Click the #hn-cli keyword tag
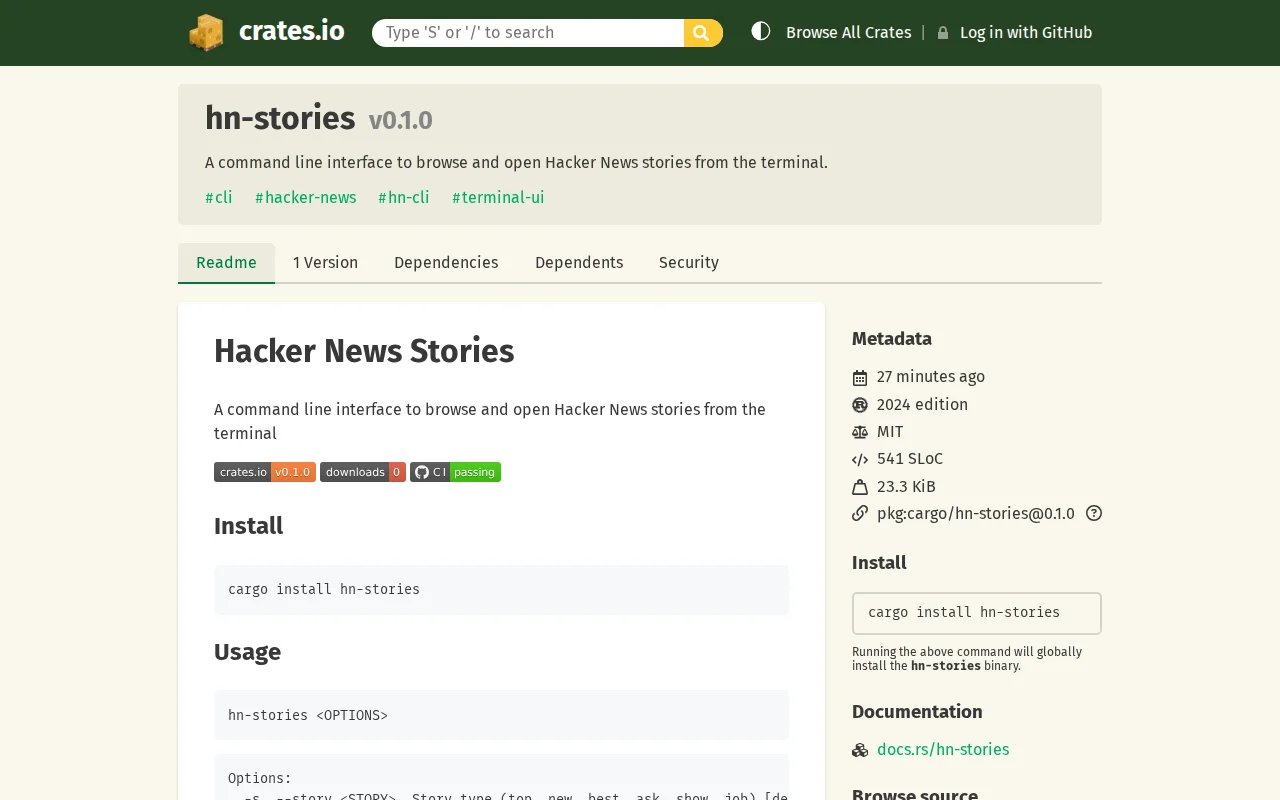The image size is (1280, 800). coord(404,198)
